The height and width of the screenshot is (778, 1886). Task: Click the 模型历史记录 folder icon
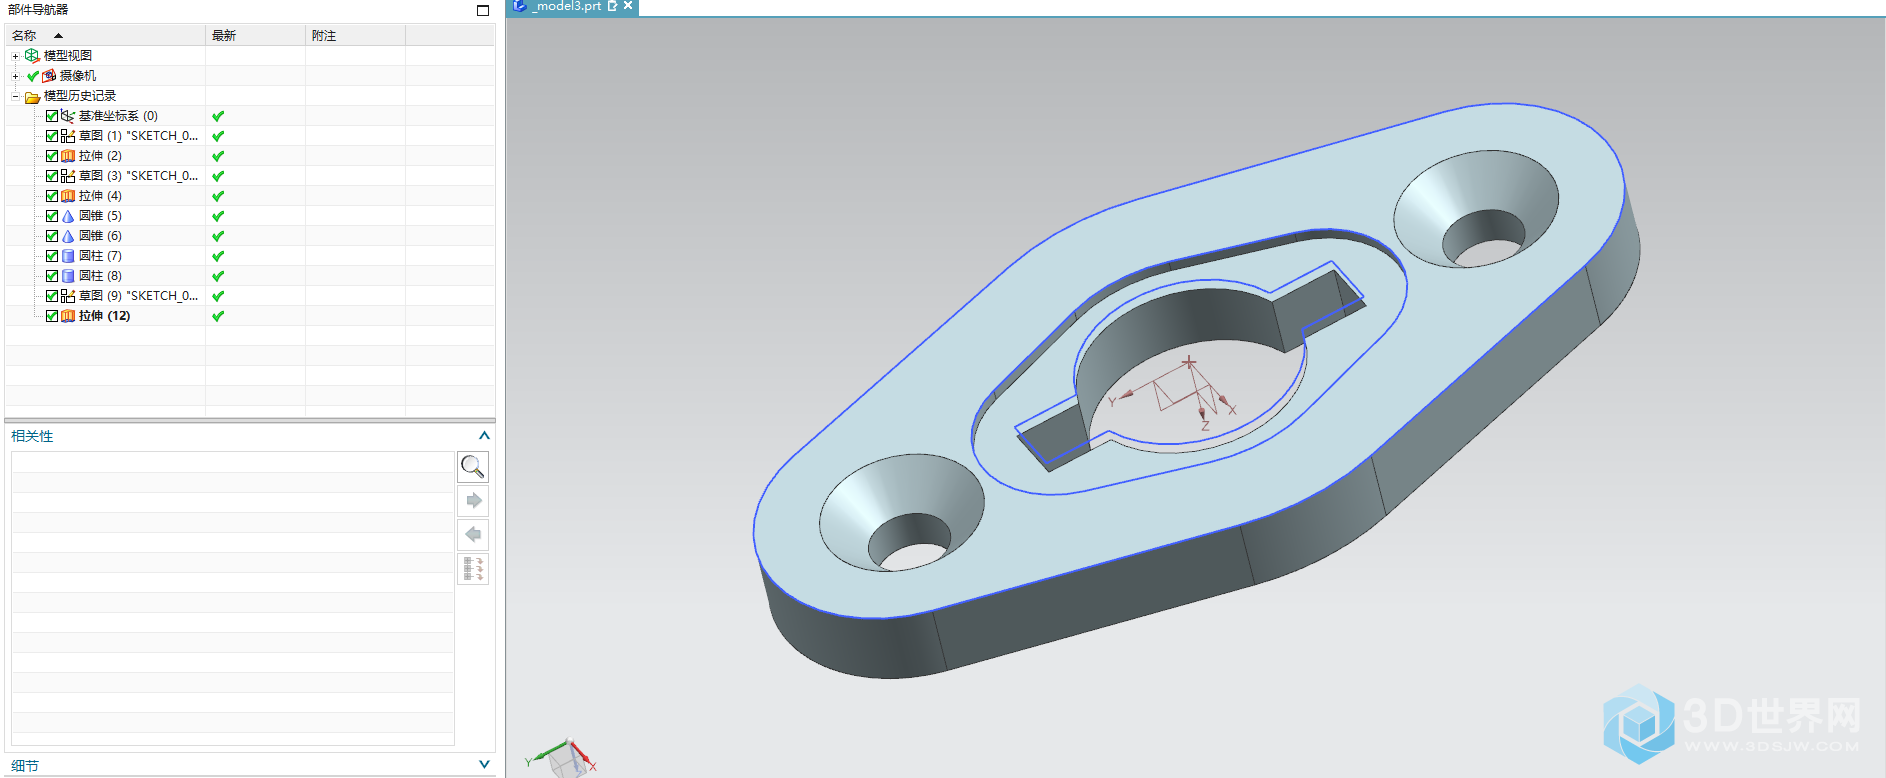pyautogui.click(x=32, y=97)
